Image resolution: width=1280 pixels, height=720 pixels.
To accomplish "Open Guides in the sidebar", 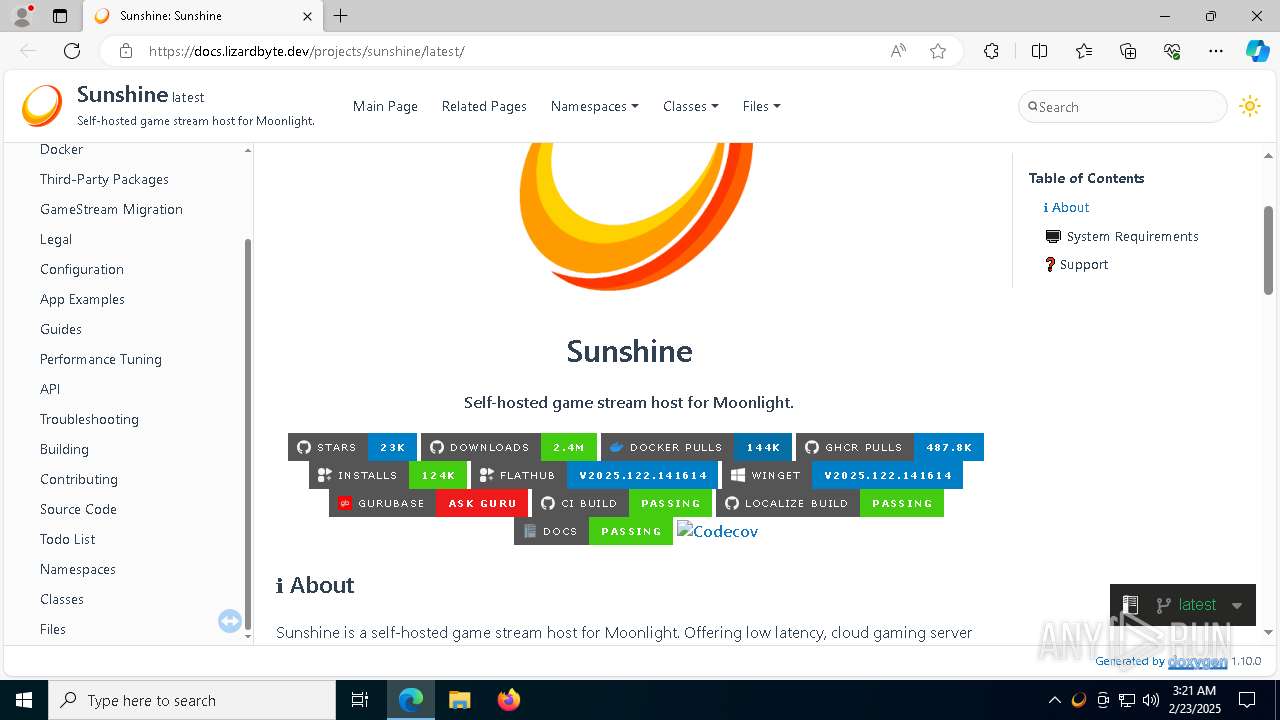I will coord(61,329).
